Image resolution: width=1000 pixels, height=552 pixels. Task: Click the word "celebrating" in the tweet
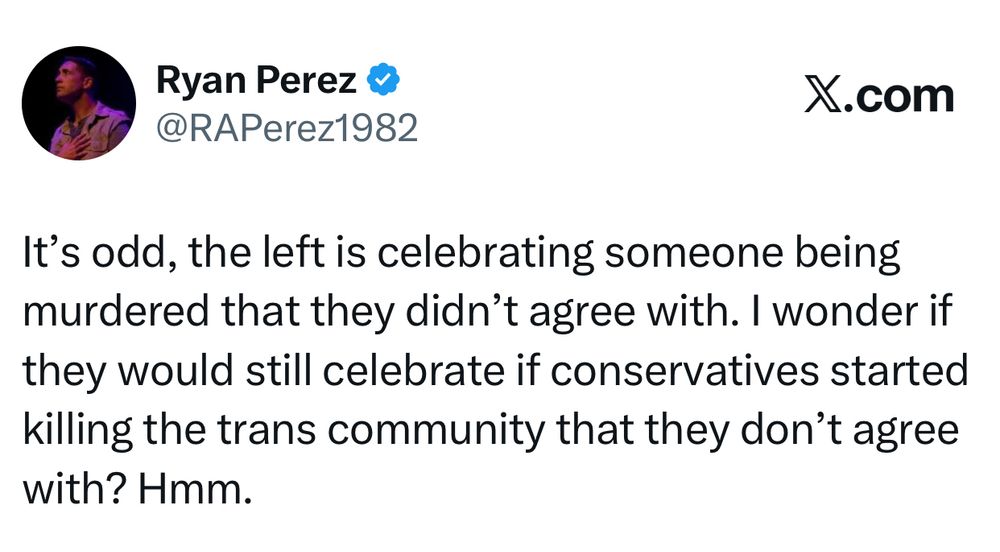tap(485, 252)
